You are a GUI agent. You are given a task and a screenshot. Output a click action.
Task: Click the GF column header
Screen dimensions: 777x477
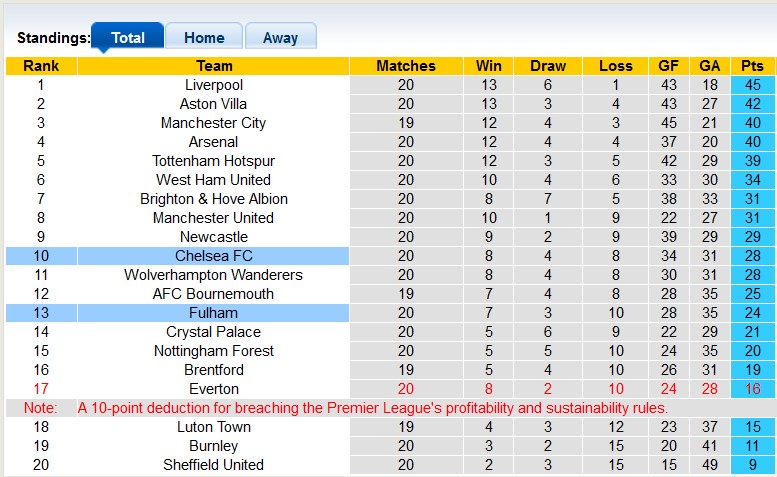(x=668, y=66)
